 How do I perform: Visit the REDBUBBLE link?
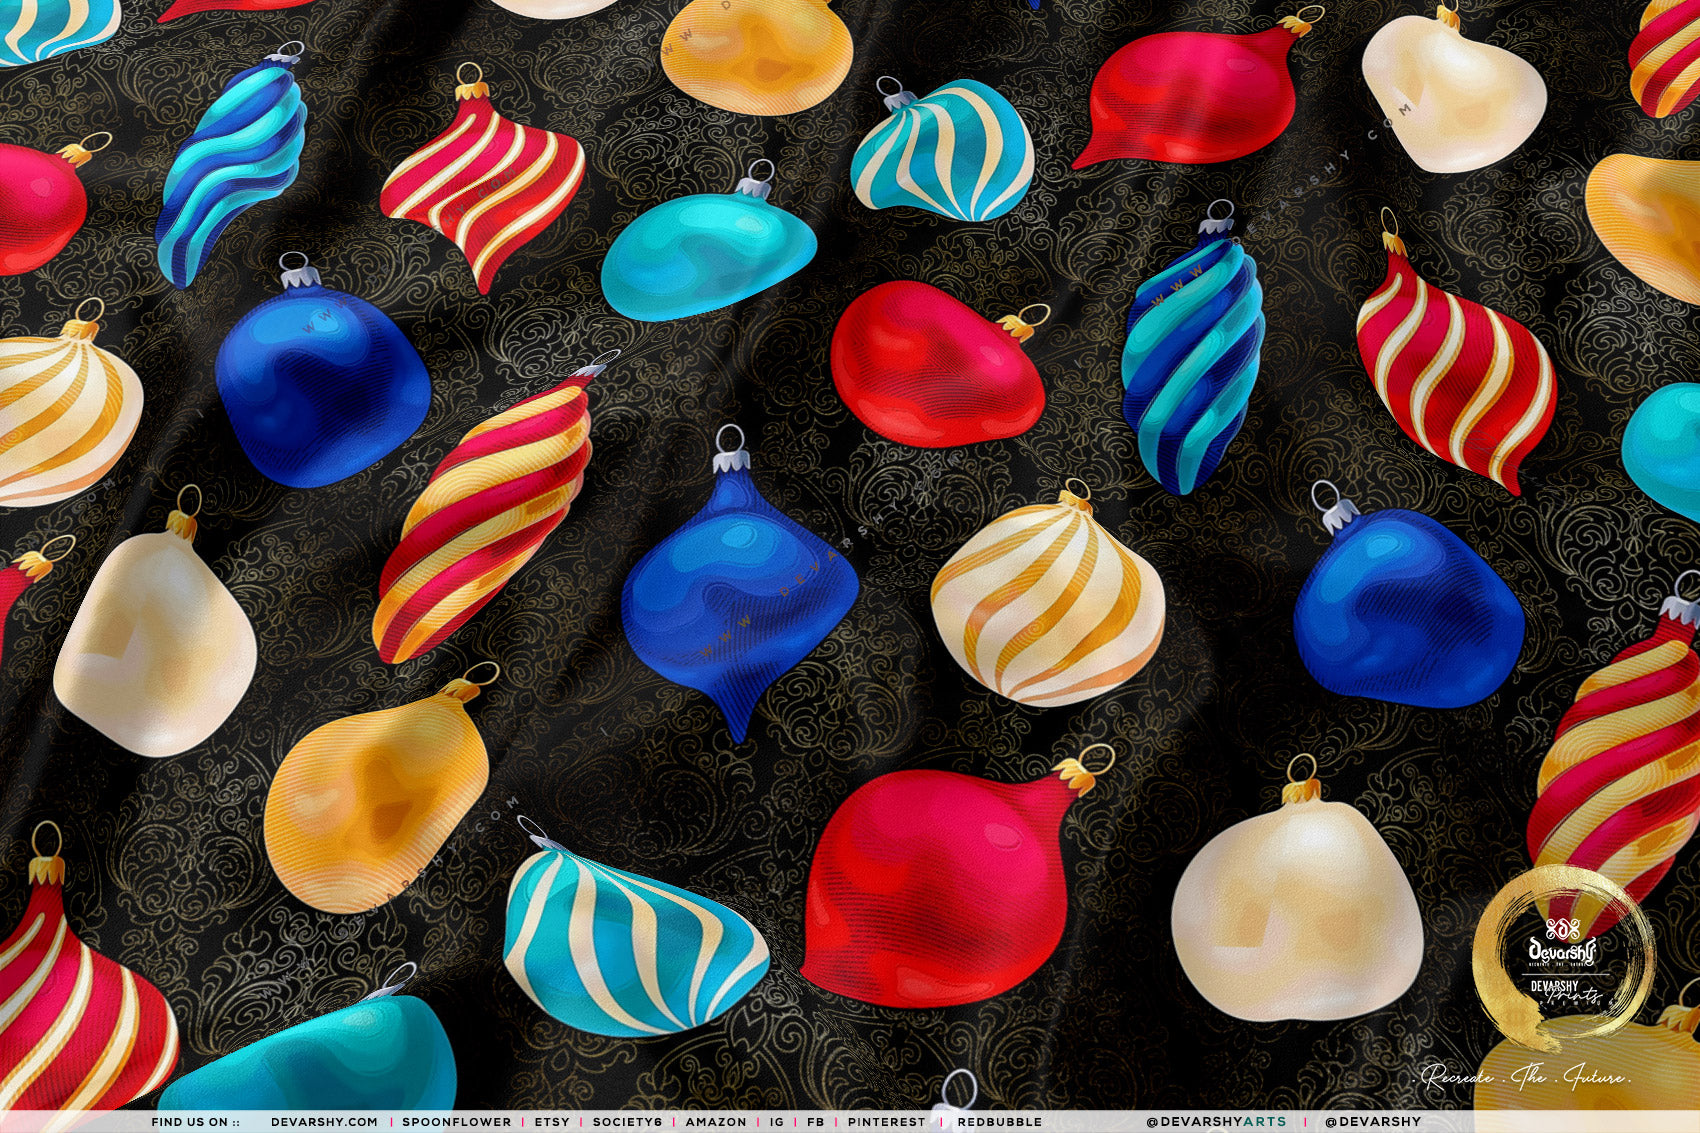pyautogui.click(x=999, y=1122)
